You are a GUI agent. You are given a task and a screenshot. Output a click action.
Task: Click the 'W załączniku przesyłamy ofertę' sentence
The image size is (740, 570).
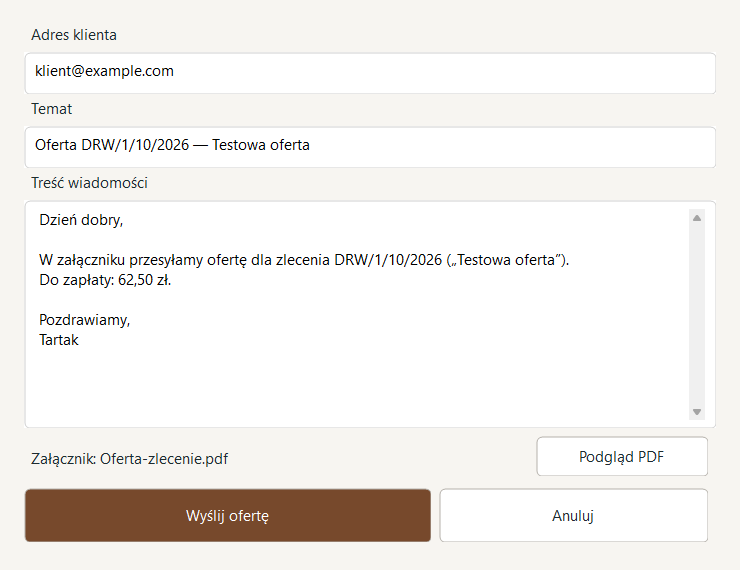(304, 260)
